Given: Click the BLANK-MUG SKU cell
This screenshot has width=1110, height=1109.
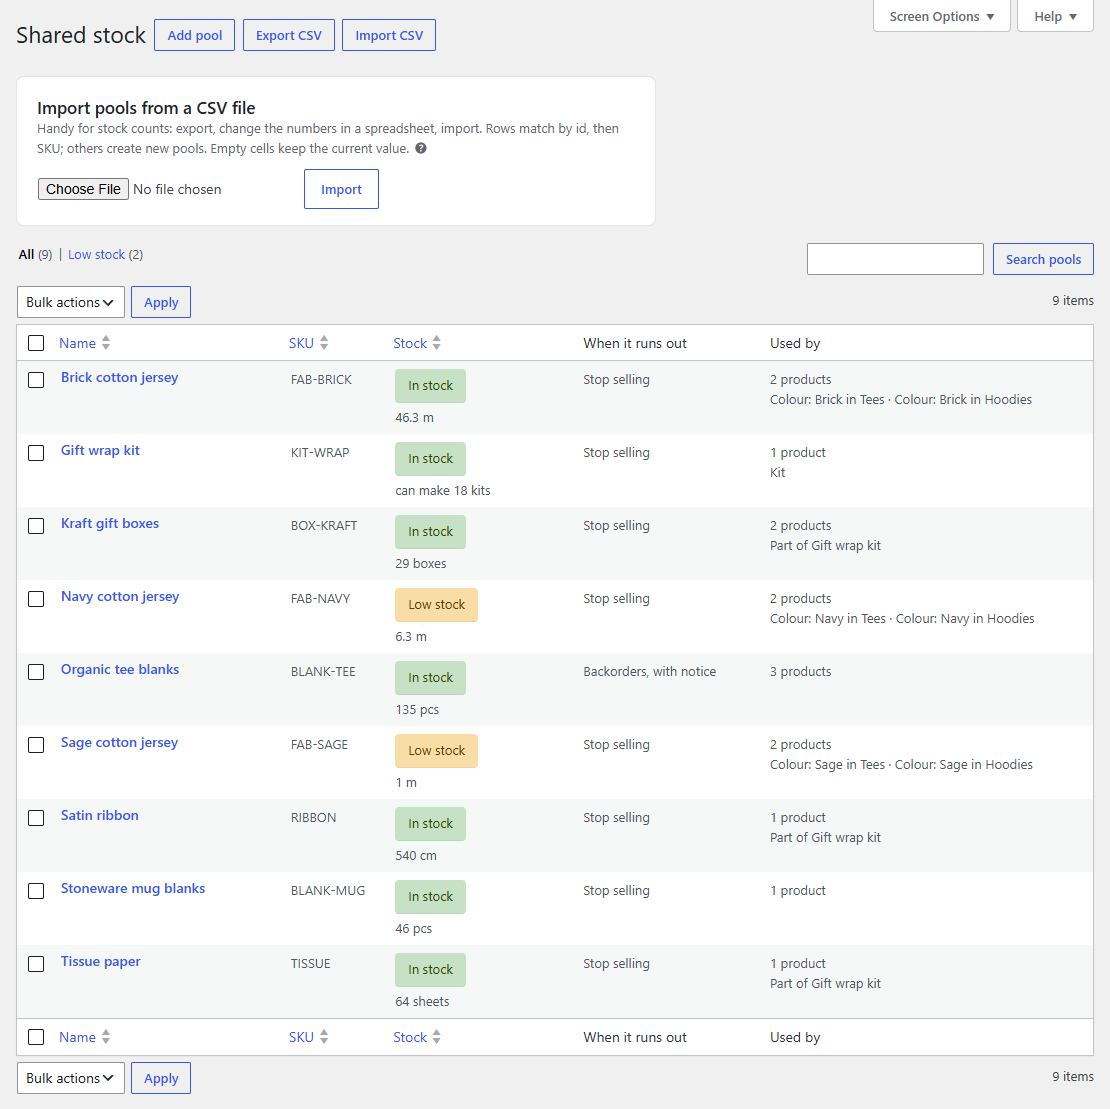Looking at the screenshot, I should pos(328,890).
